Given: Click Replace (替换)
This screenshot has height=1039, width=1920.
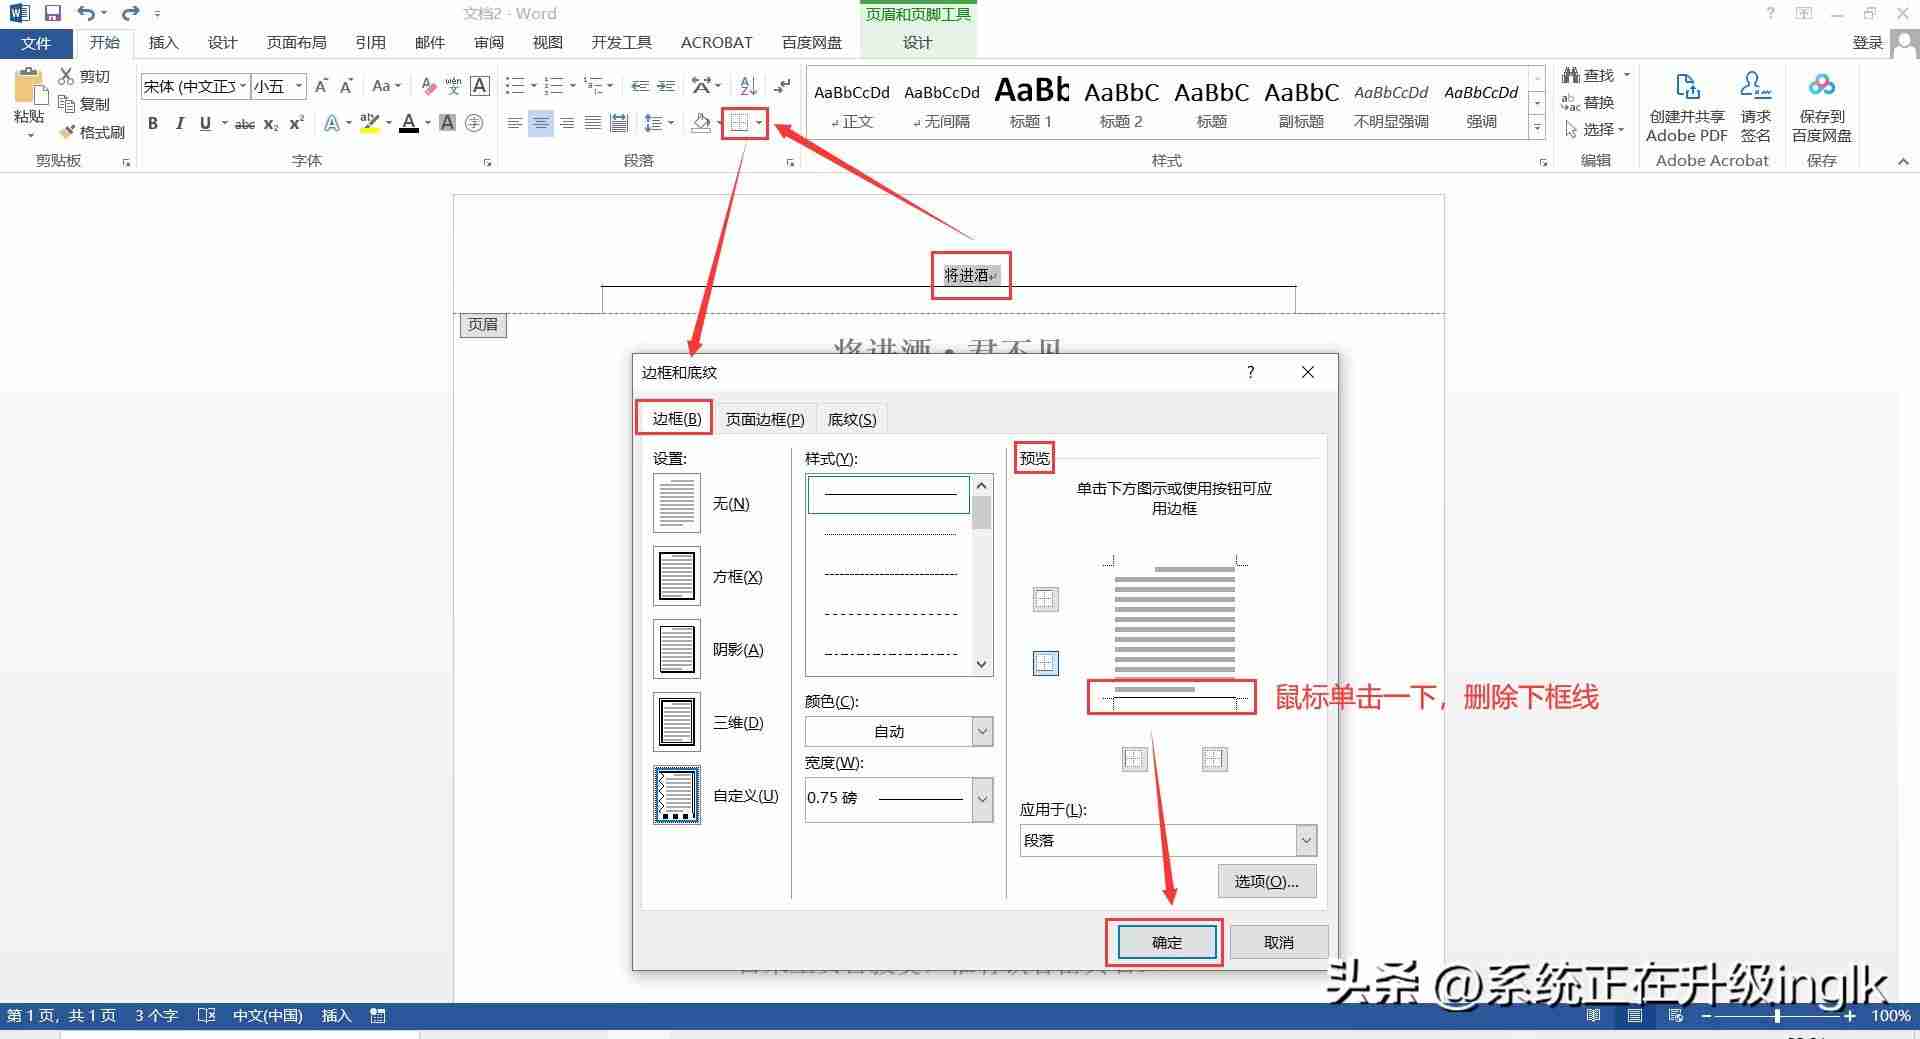Looking at the screenshot, I should pyautogui.click(x=1589, y=102).
